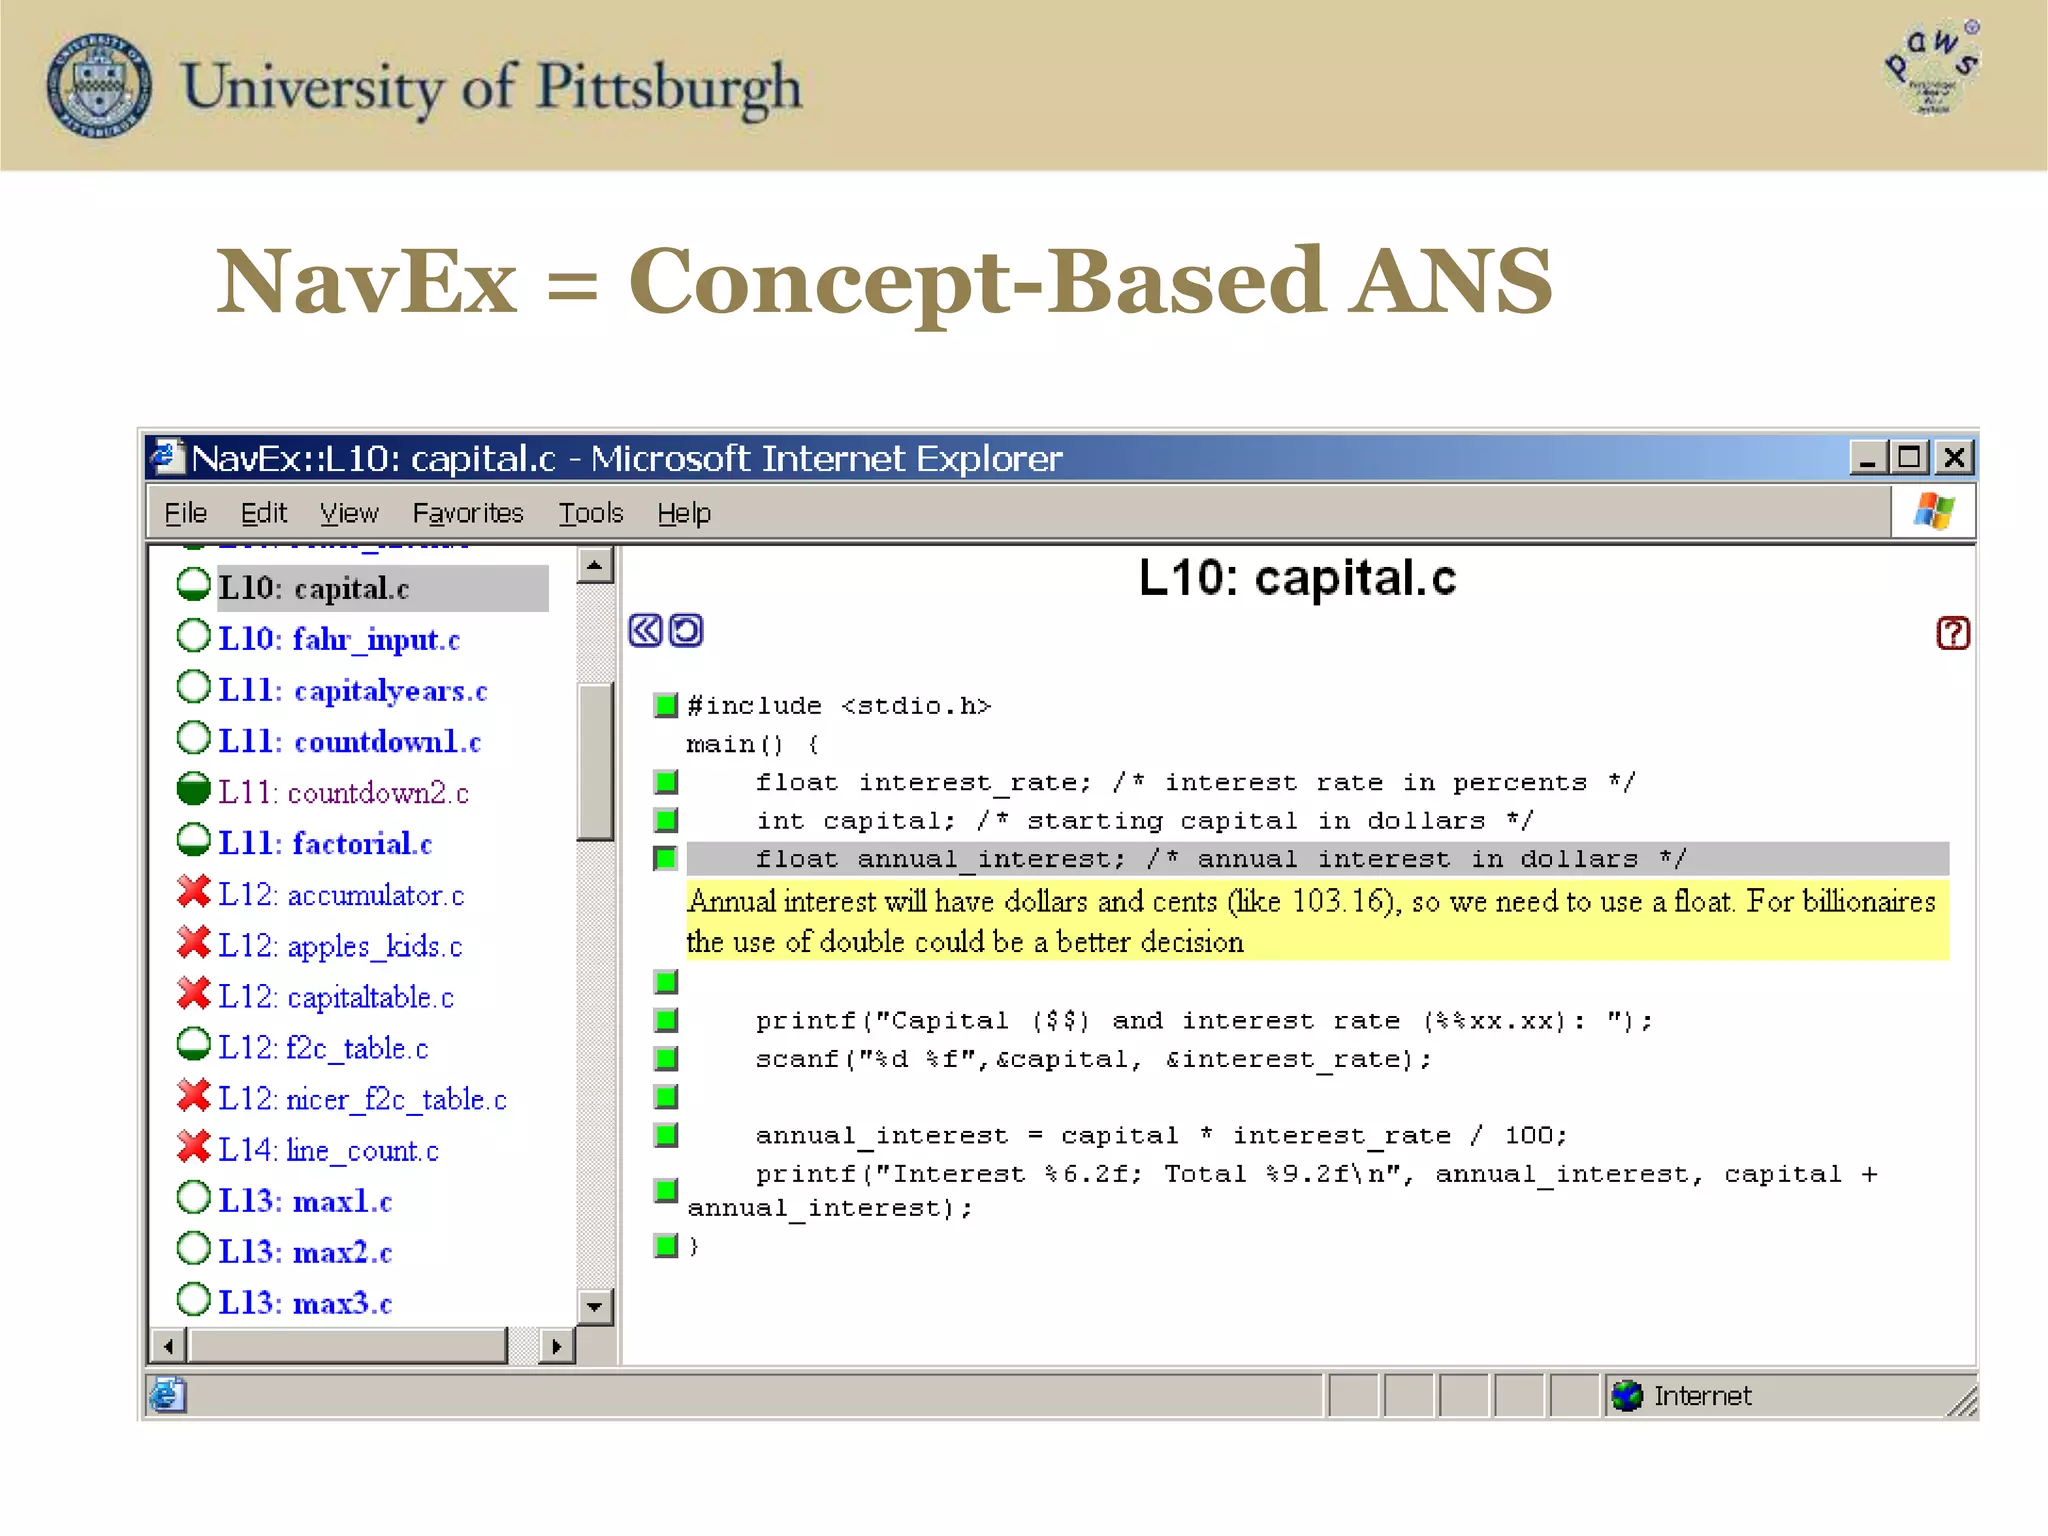Click the Internet Explorer icon in the title bar

click(167, 457)
